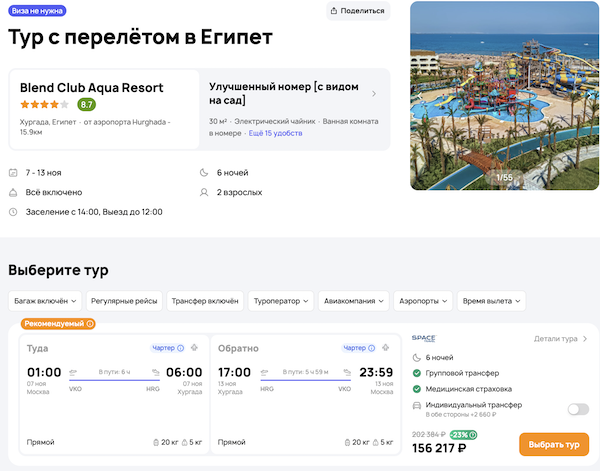This screenshot has width=600, height=471.
Task: Click the info icon on 'Рекомендуемый' badge
Action: (89, 324)
